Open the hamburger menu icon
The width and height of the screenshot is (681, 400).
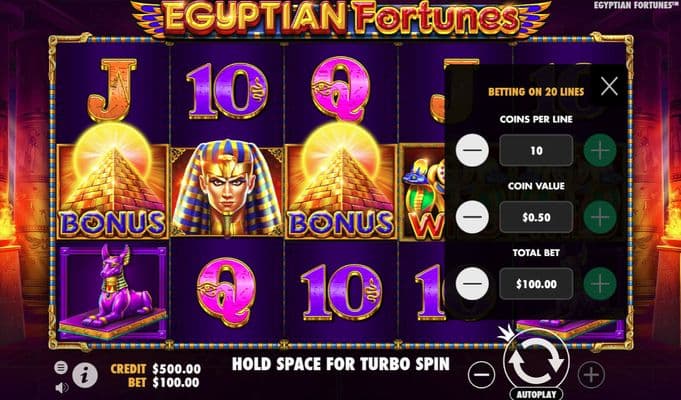tap(61, 368)
